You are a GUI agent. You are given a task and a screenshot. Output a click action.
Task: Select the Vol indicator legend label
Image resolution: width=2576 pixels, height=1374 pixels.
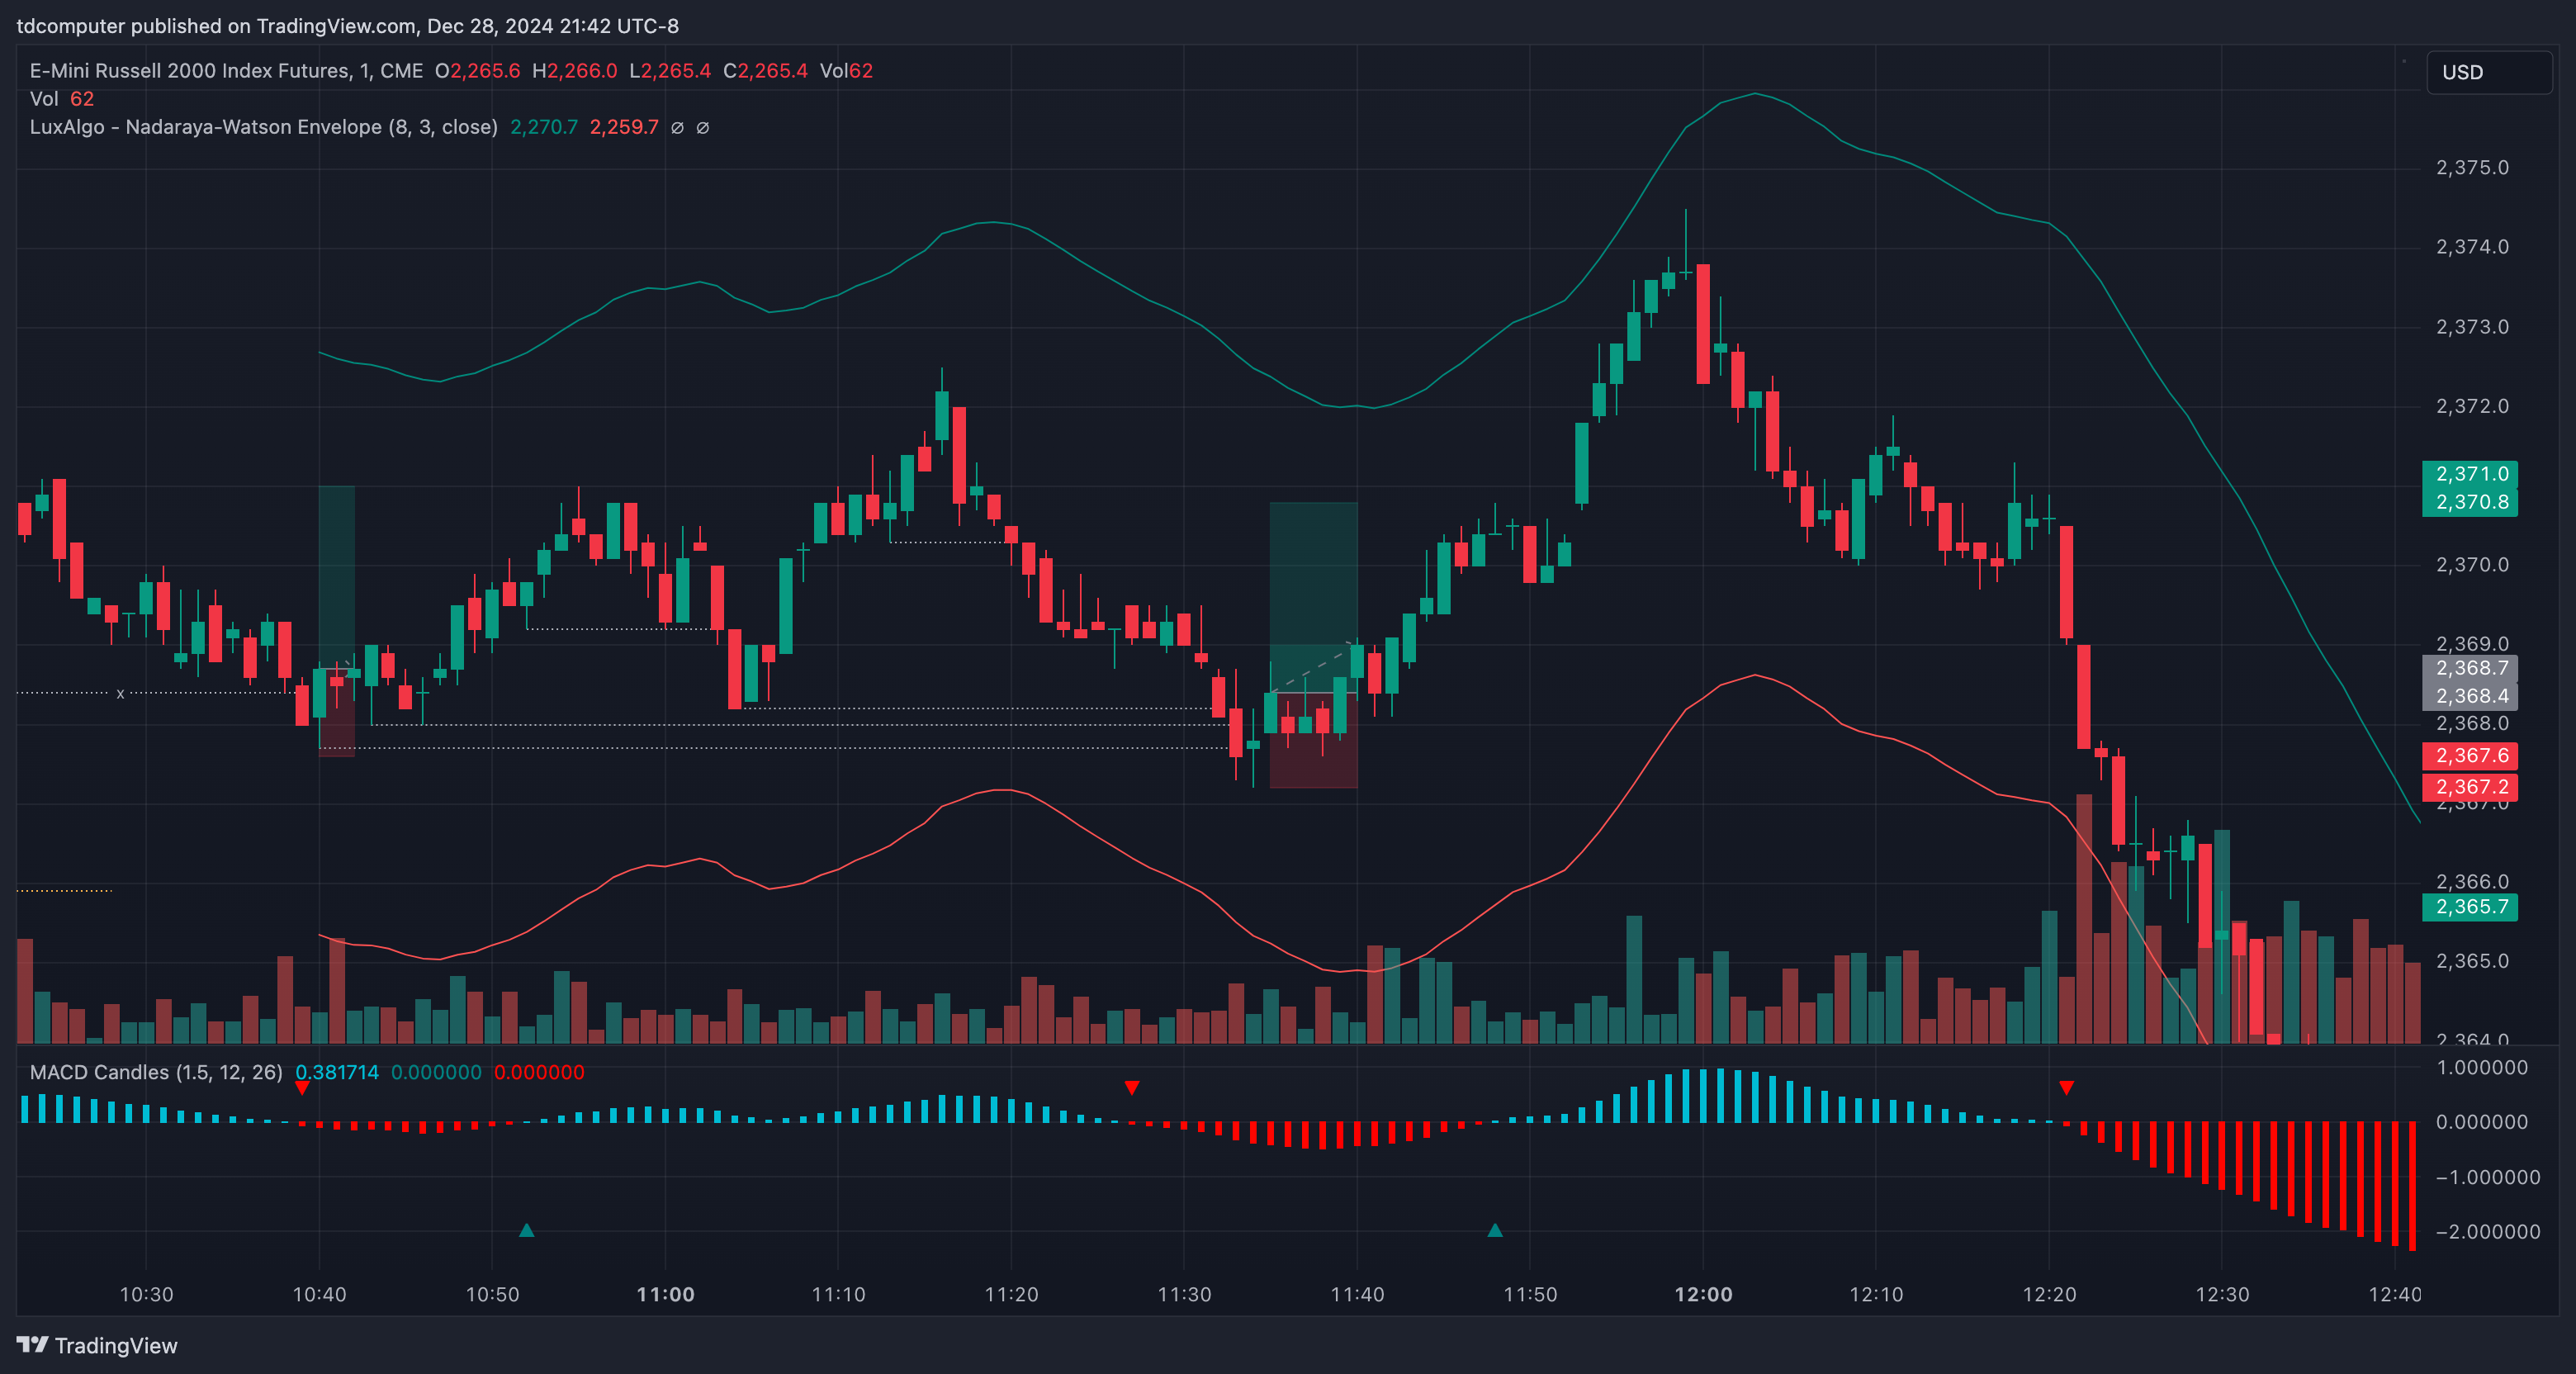[44, 99]
